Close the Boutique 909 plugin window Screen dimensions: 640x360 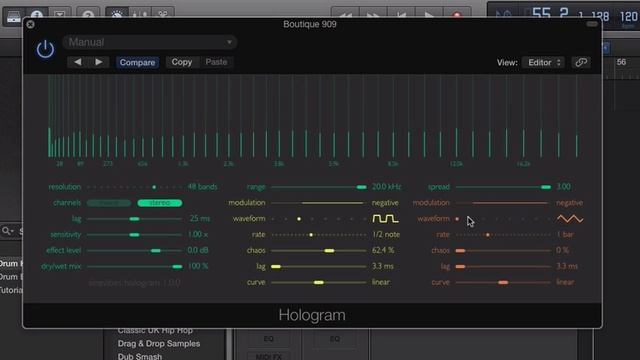pos(30,24)
